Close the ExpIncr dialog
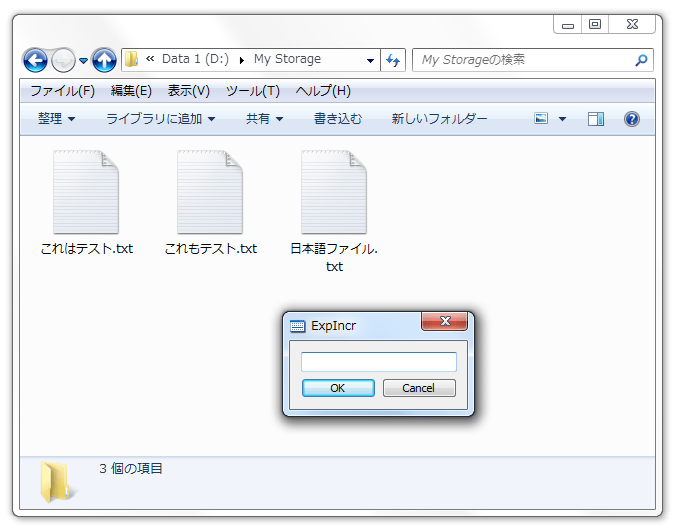This screenshot has width=676, height=530. [444, 321]
